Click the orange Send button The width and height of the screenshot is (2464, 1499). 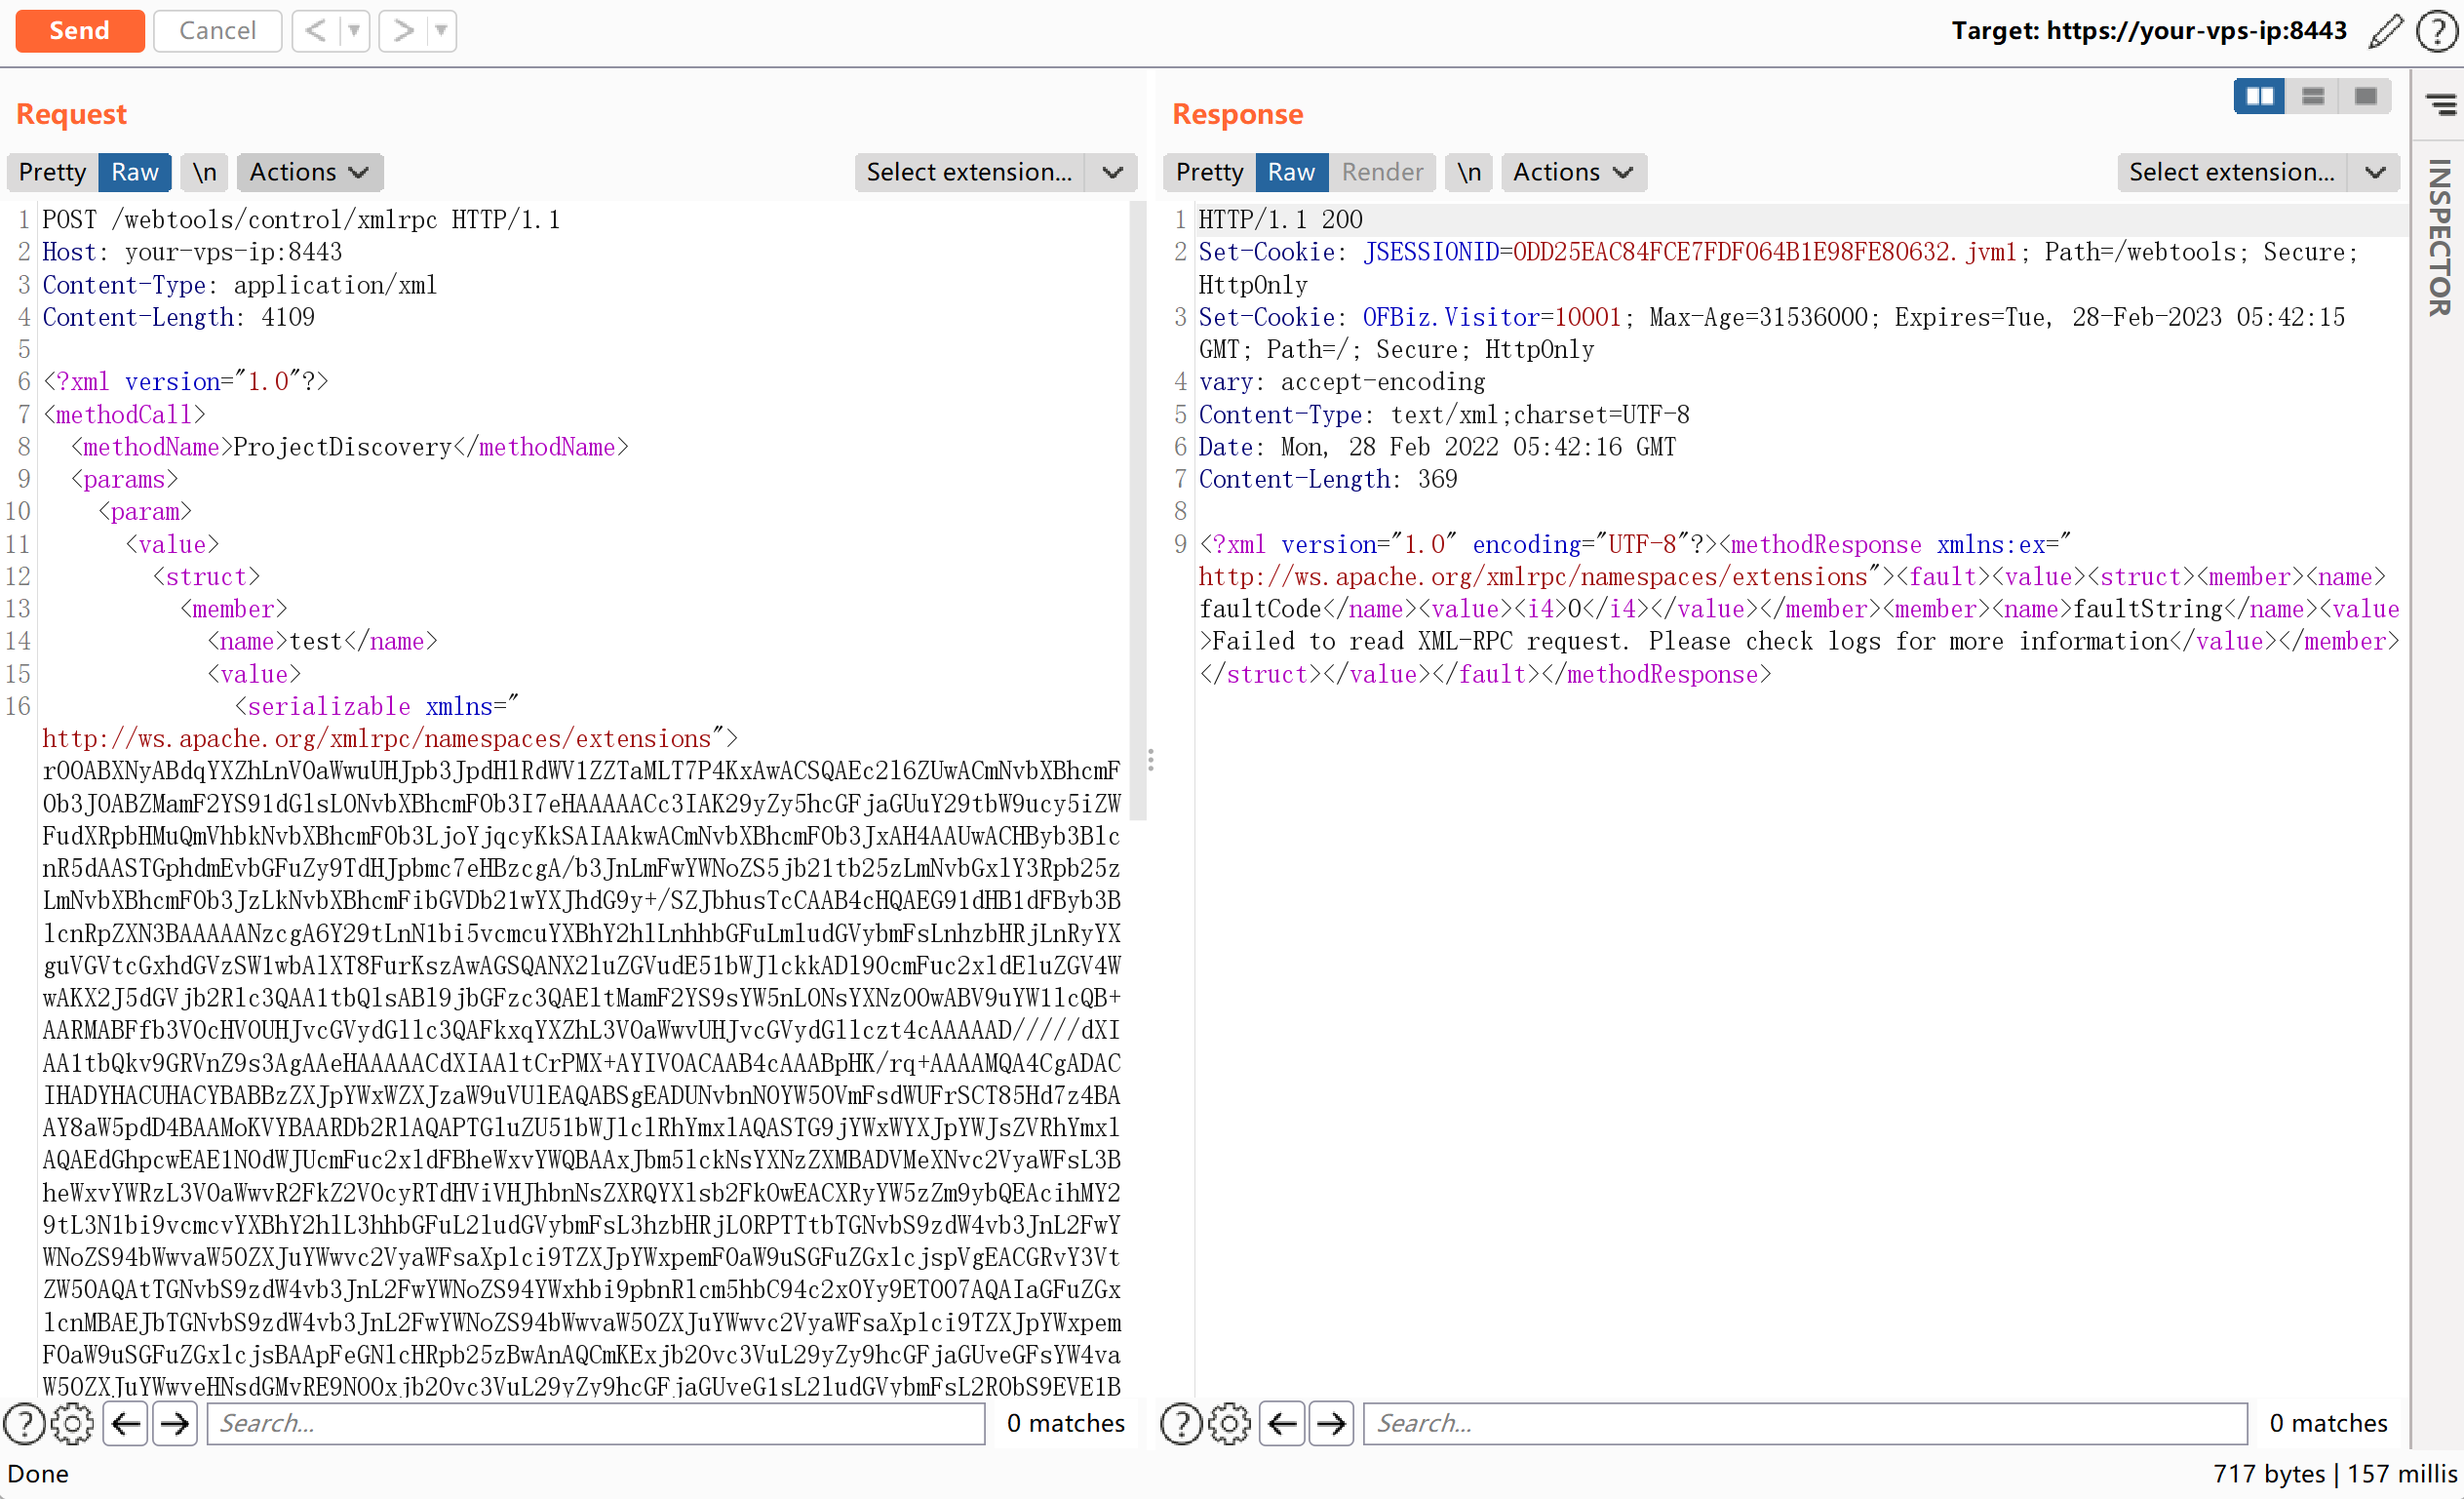80,31
